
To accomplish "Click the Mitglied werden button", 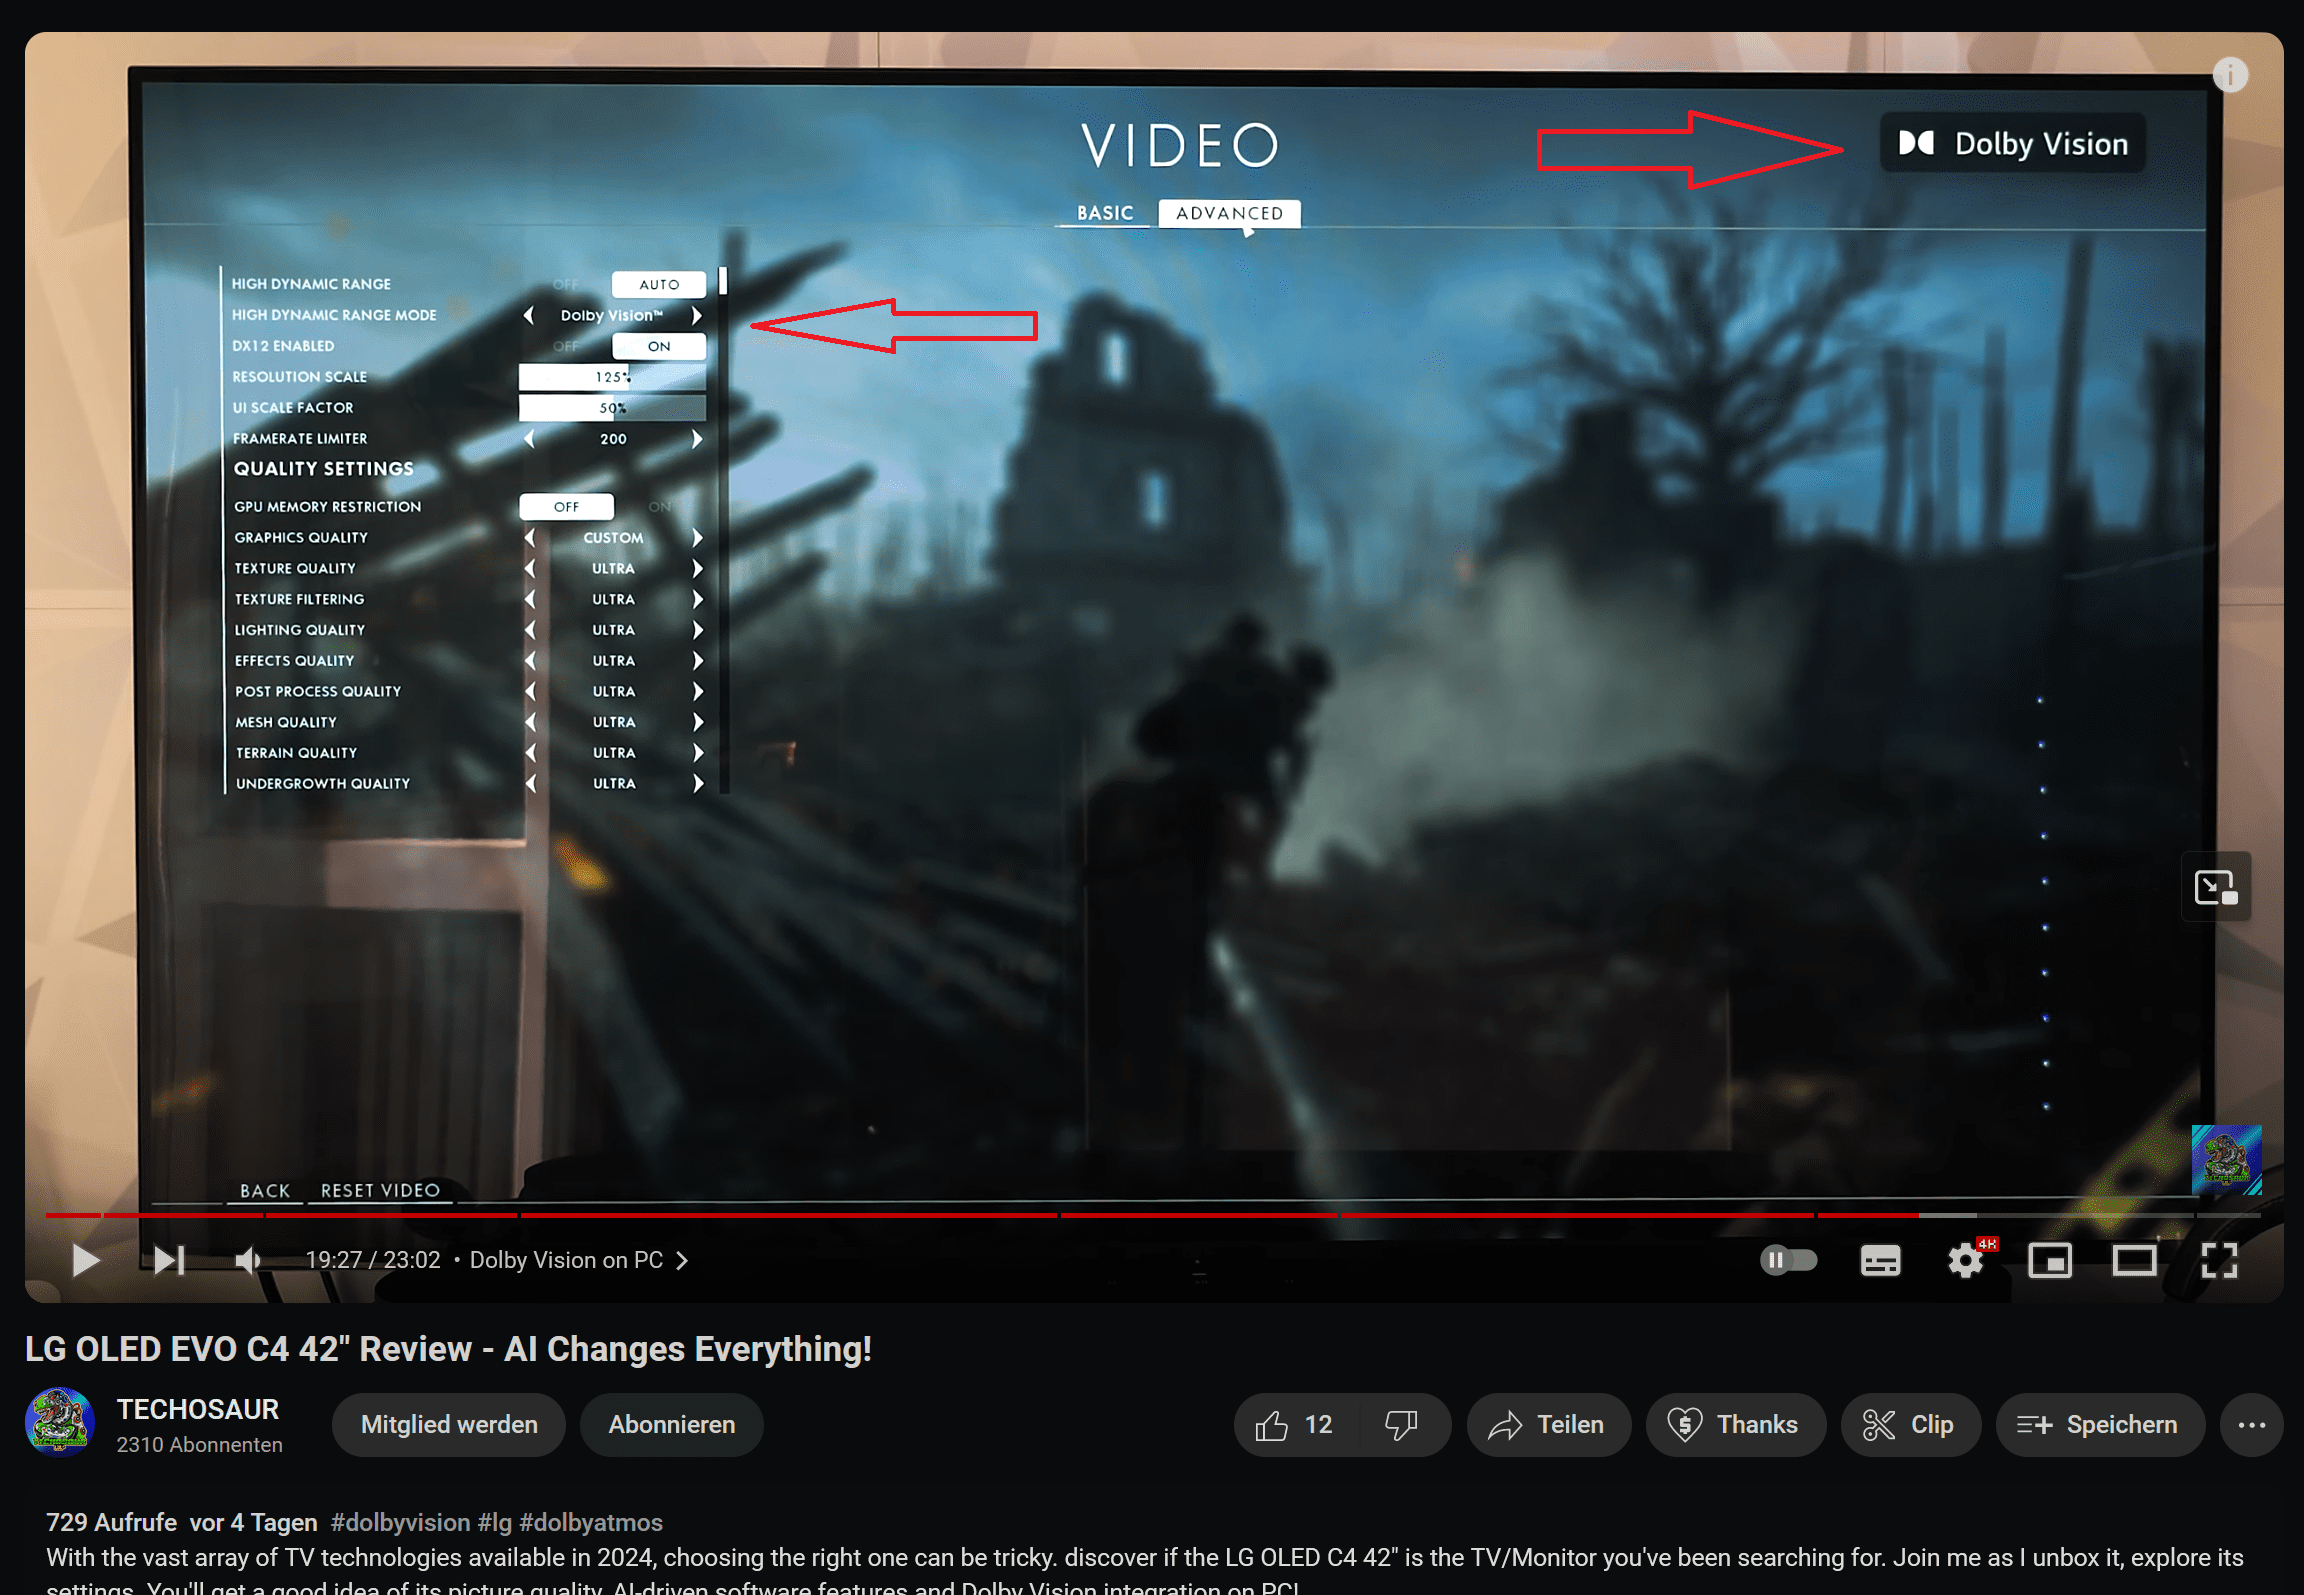I will 449,1425.
